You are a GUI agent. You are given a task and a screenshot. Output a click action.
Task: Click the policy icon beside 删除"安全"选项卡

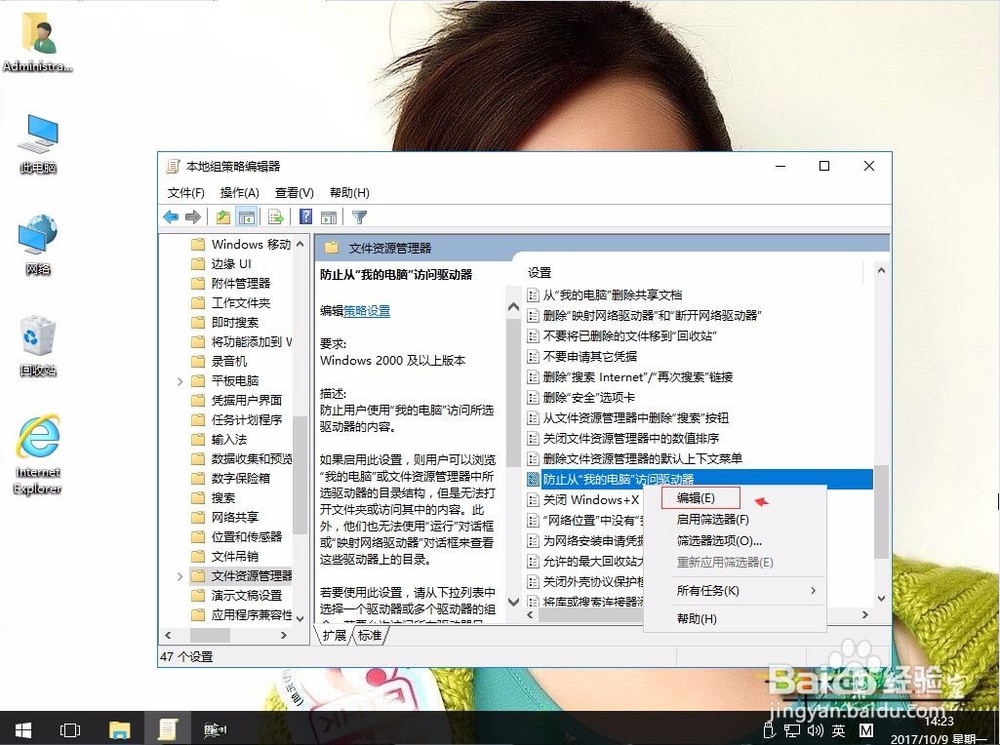tap(533, 397)
